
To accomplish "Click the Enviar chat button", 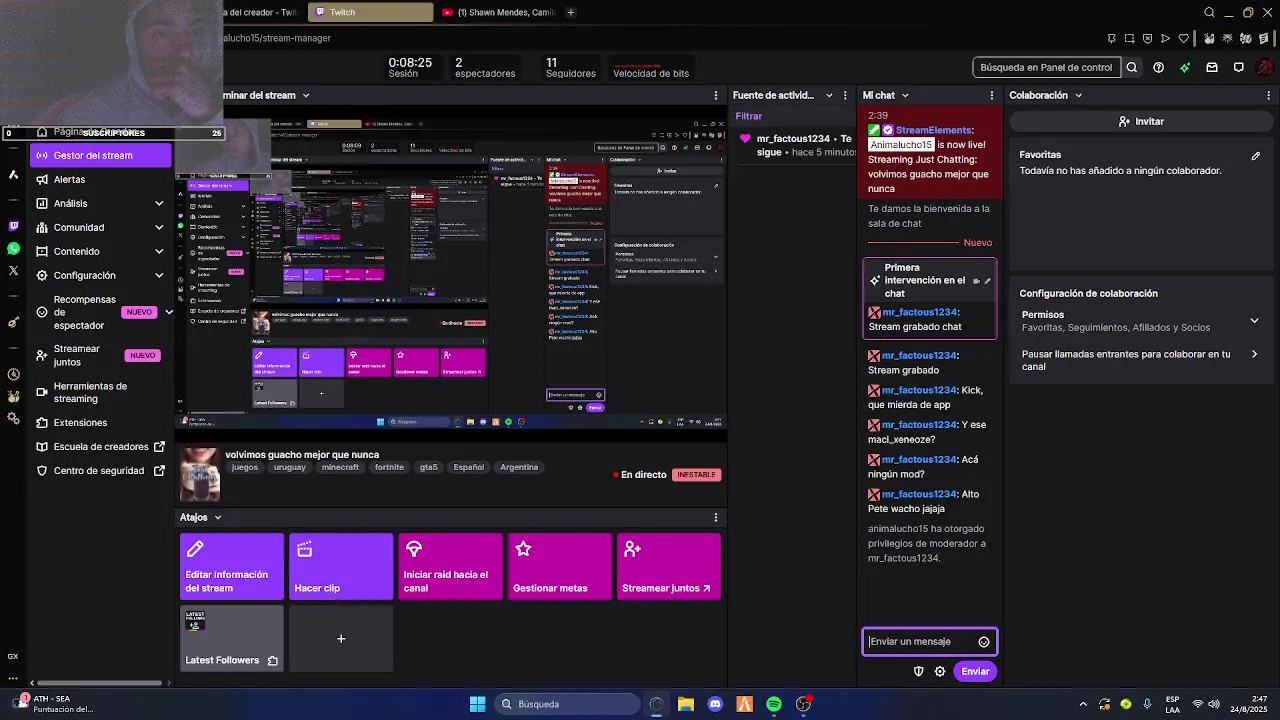I will coord(975,671).
